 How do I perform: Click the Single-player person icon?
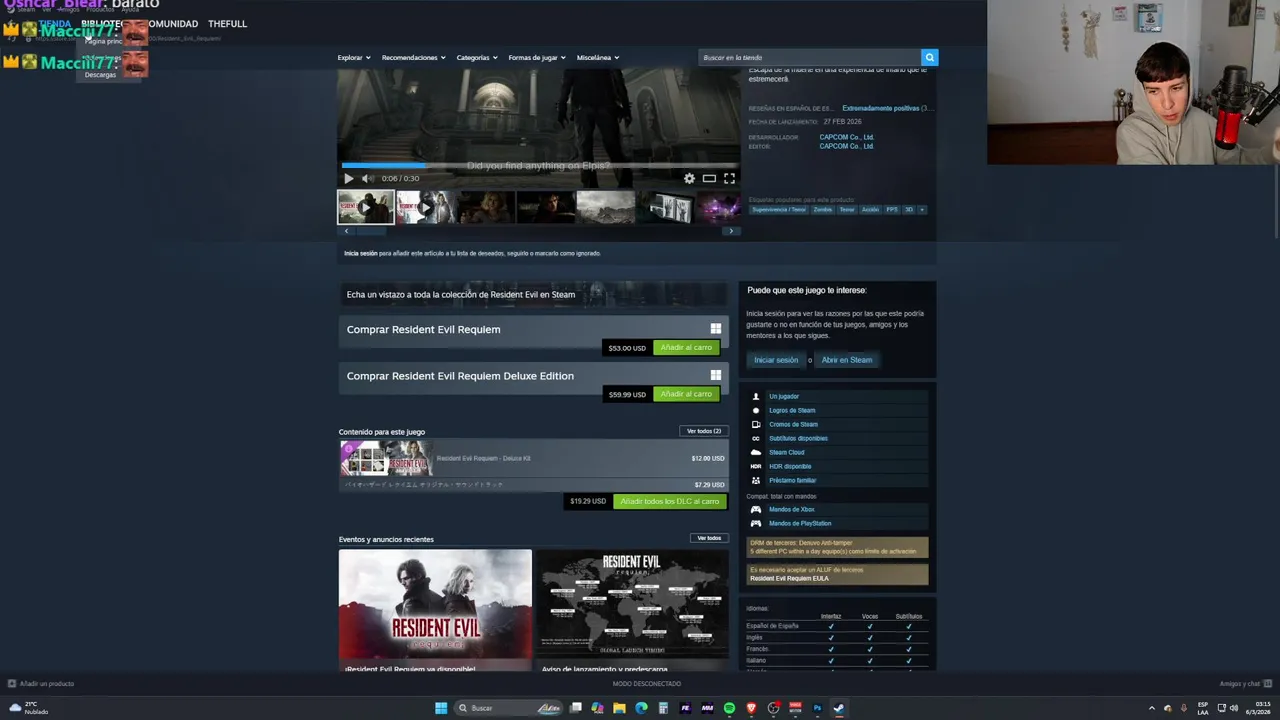tap(756, 396)
